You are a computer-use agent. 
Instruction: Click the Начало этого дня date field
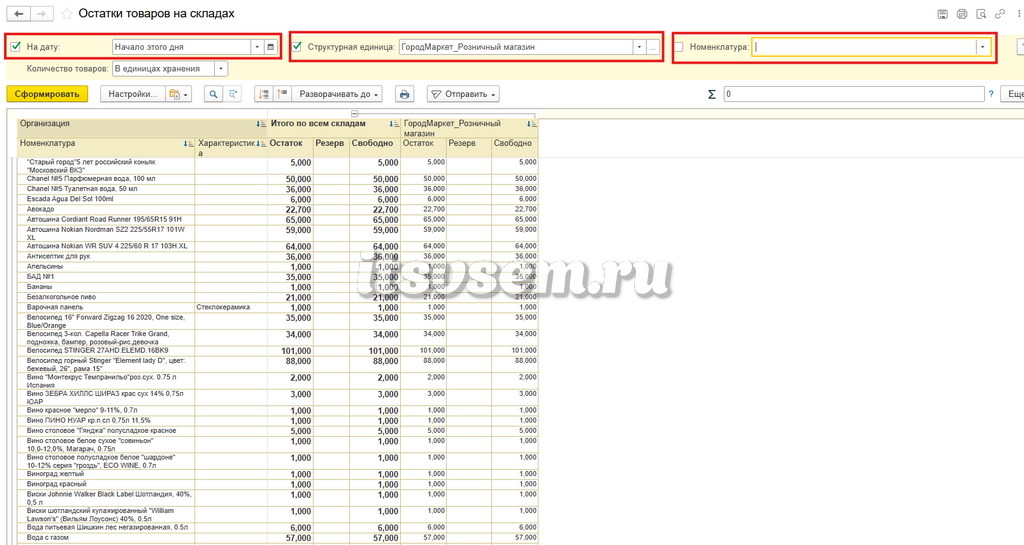coord(182,47)
